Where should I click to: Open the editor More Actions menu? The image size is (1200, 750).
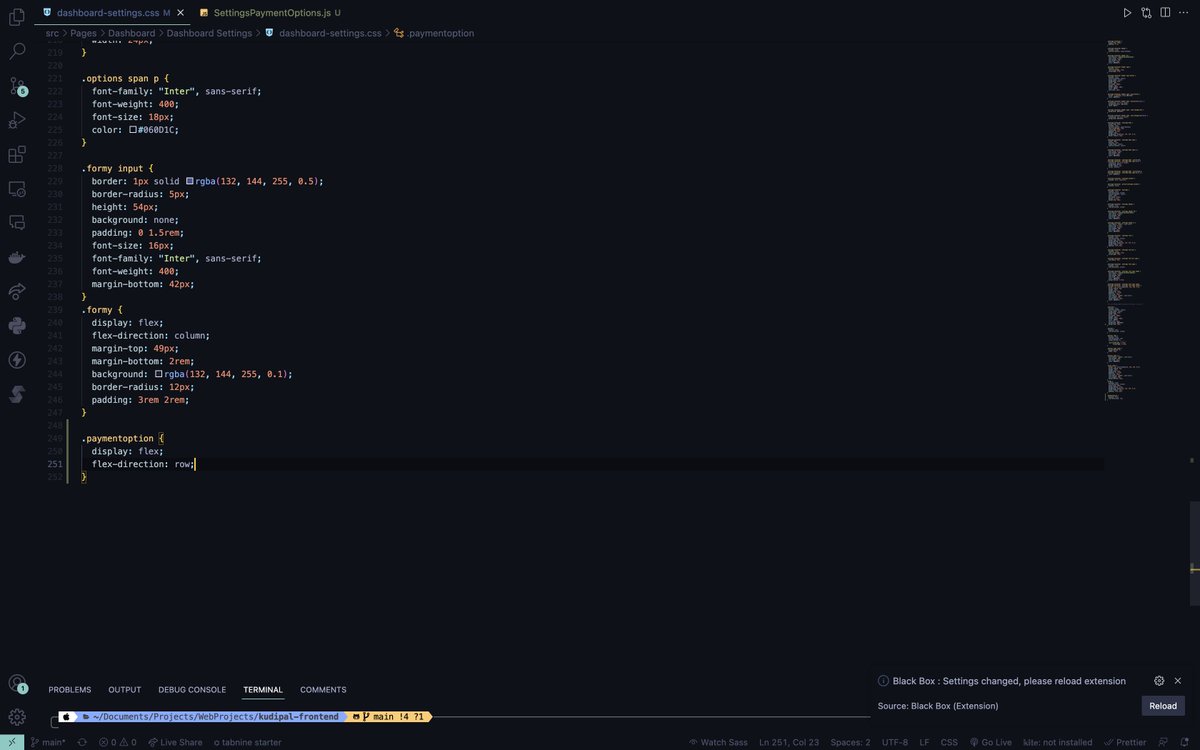click(1184, 13)
